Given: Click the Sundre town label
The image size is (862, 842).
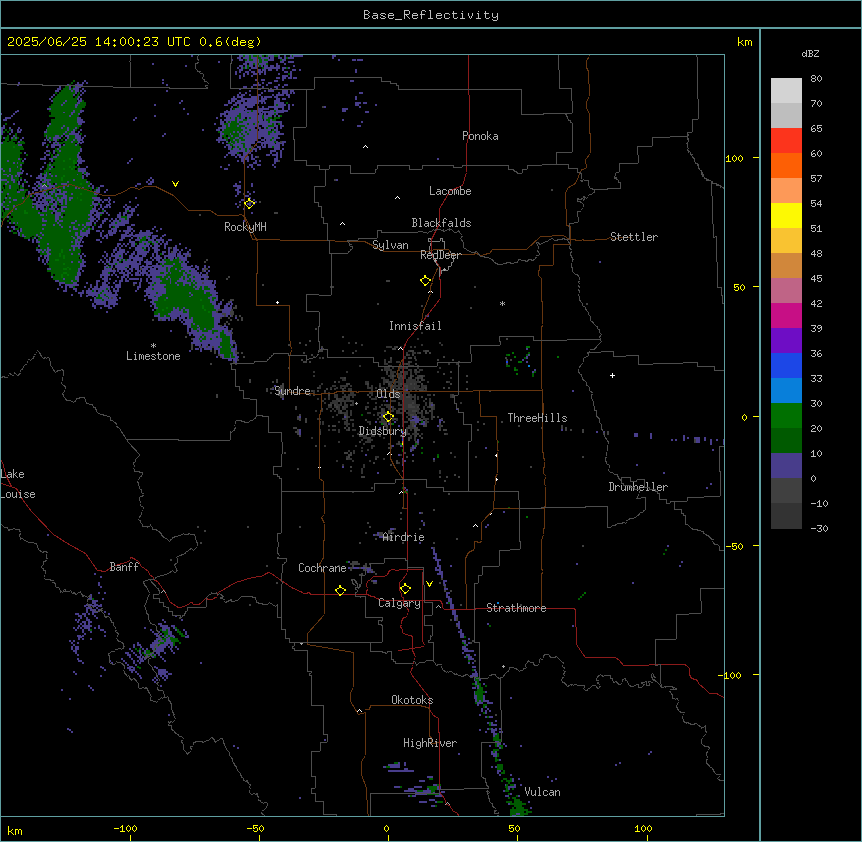Looking at the screenshot, I should click(x=292, y=391).
